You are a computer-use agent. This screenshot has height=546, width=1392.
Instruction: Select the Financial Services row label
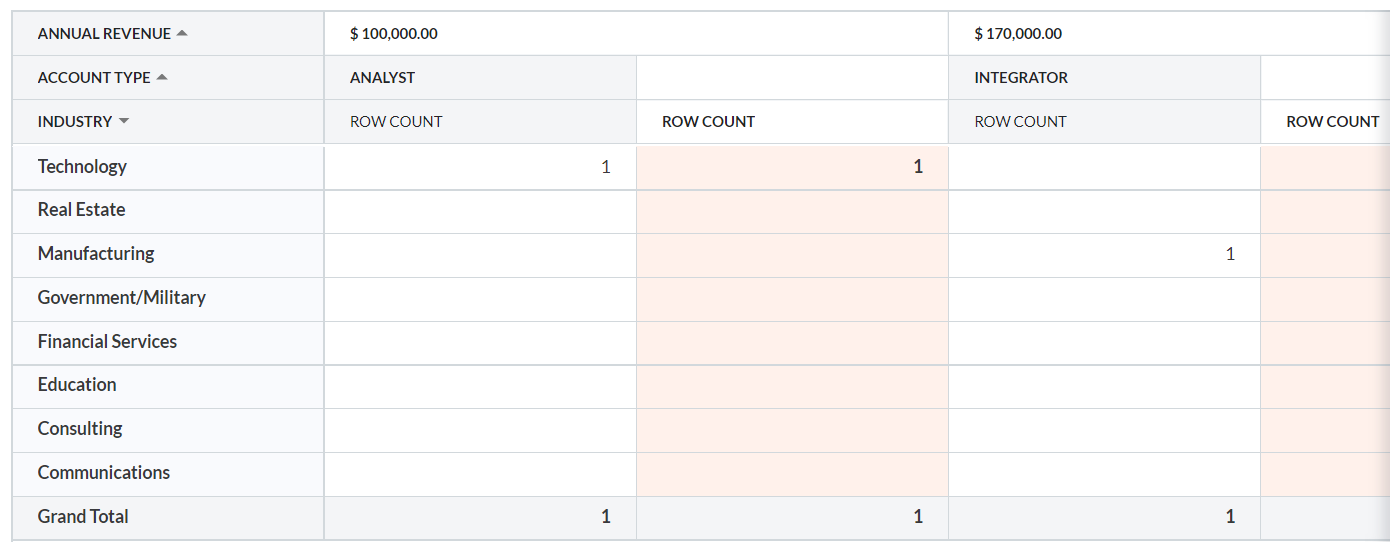pyautogui.click(x=107, y=342)
